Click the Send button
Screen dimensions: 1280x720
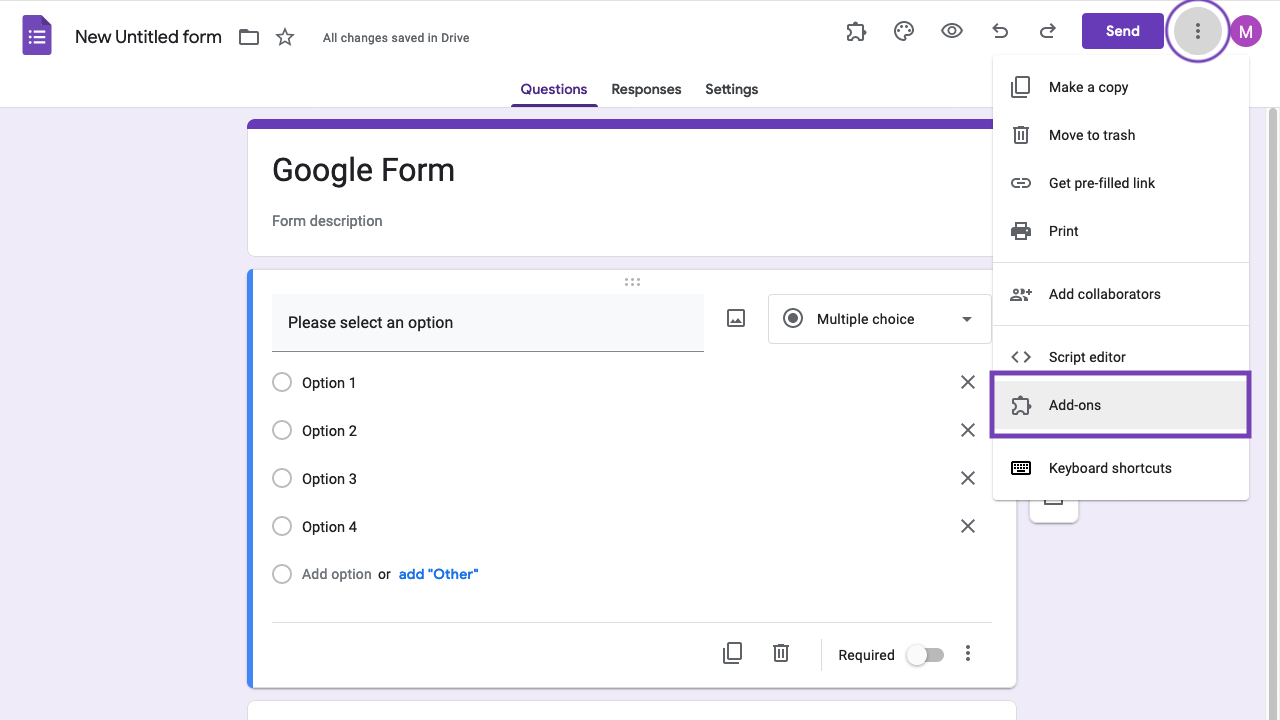coord(1122,31)
